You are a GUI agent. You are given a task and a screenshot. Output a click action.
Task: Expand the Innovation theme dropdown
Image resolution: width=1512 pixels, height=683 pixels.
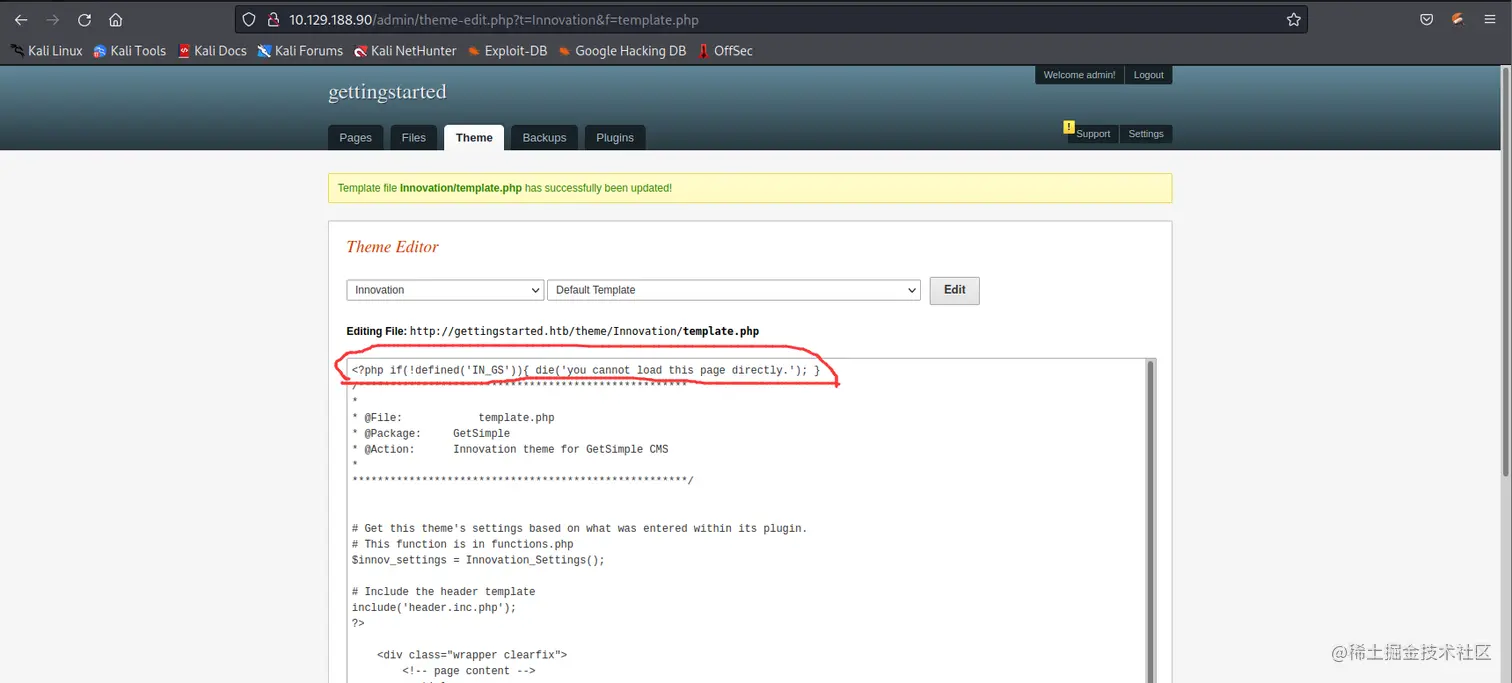pos(445,290)
